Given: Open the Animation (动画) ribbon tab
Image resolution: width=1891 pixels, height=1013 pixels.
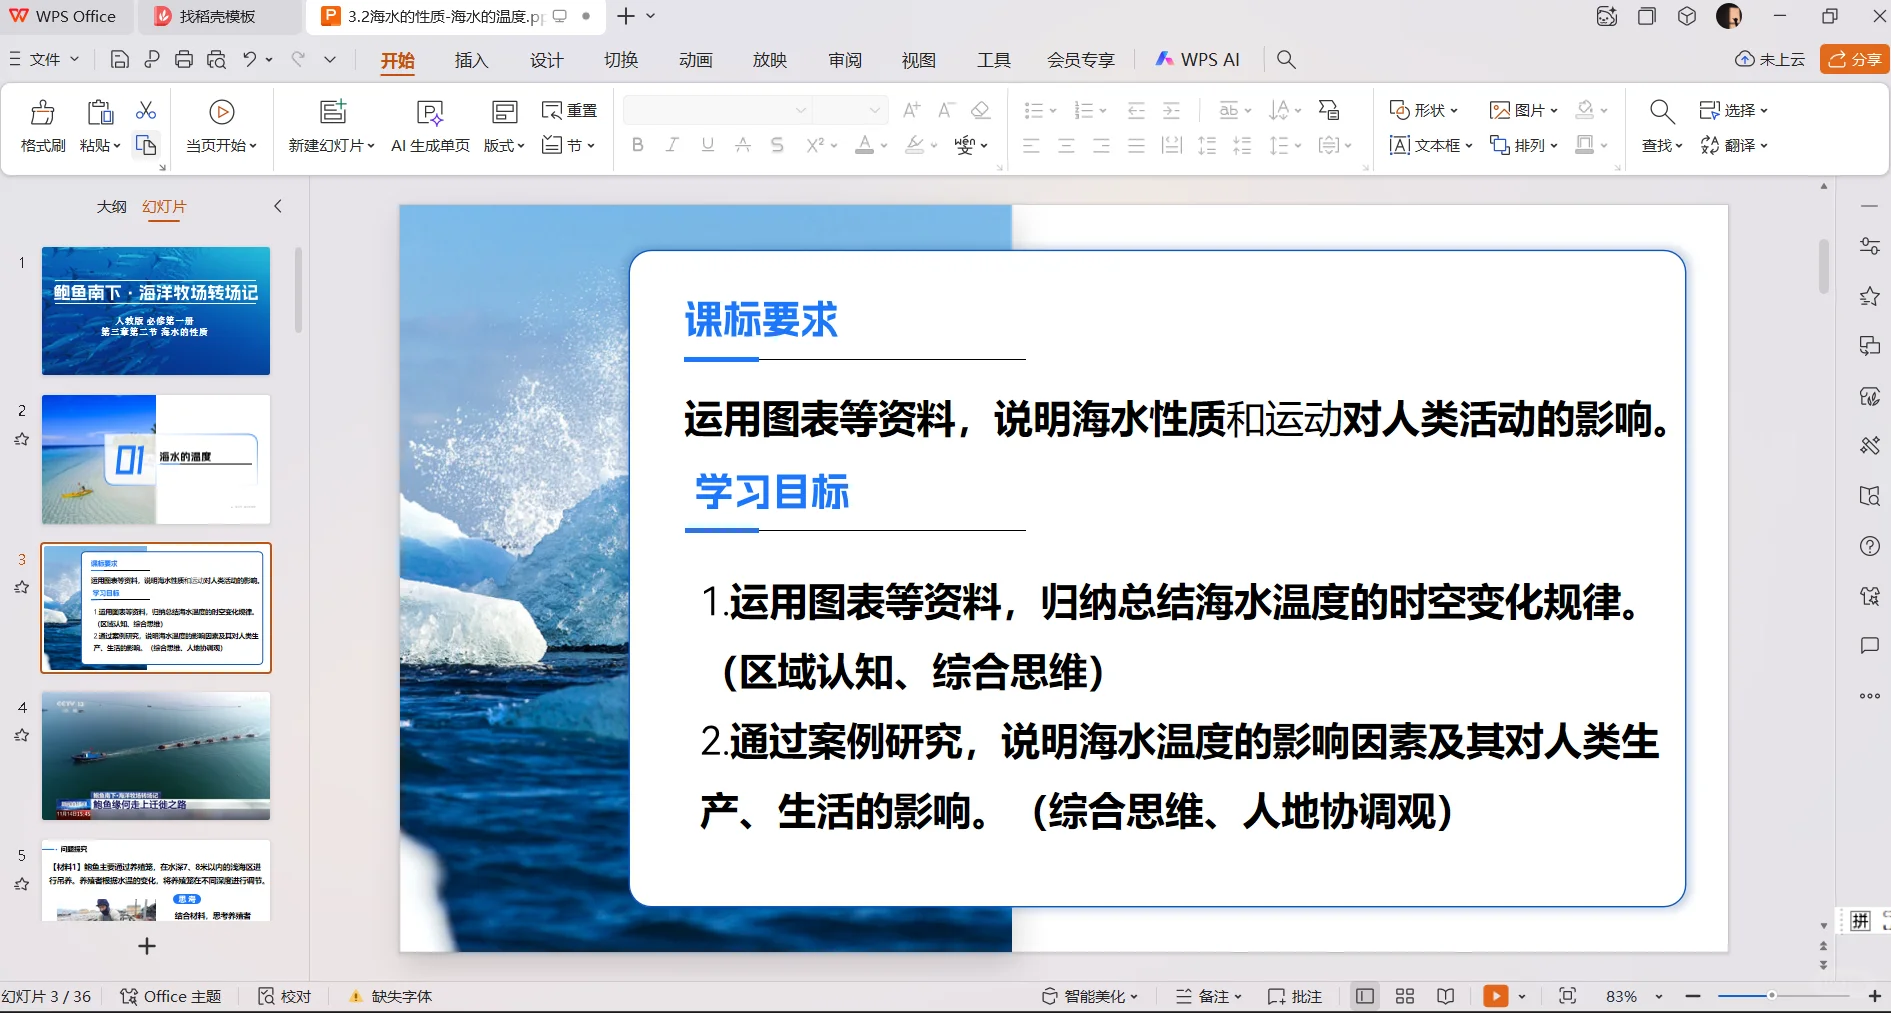Looking at the screenshot, I should [x=695, y=60].
